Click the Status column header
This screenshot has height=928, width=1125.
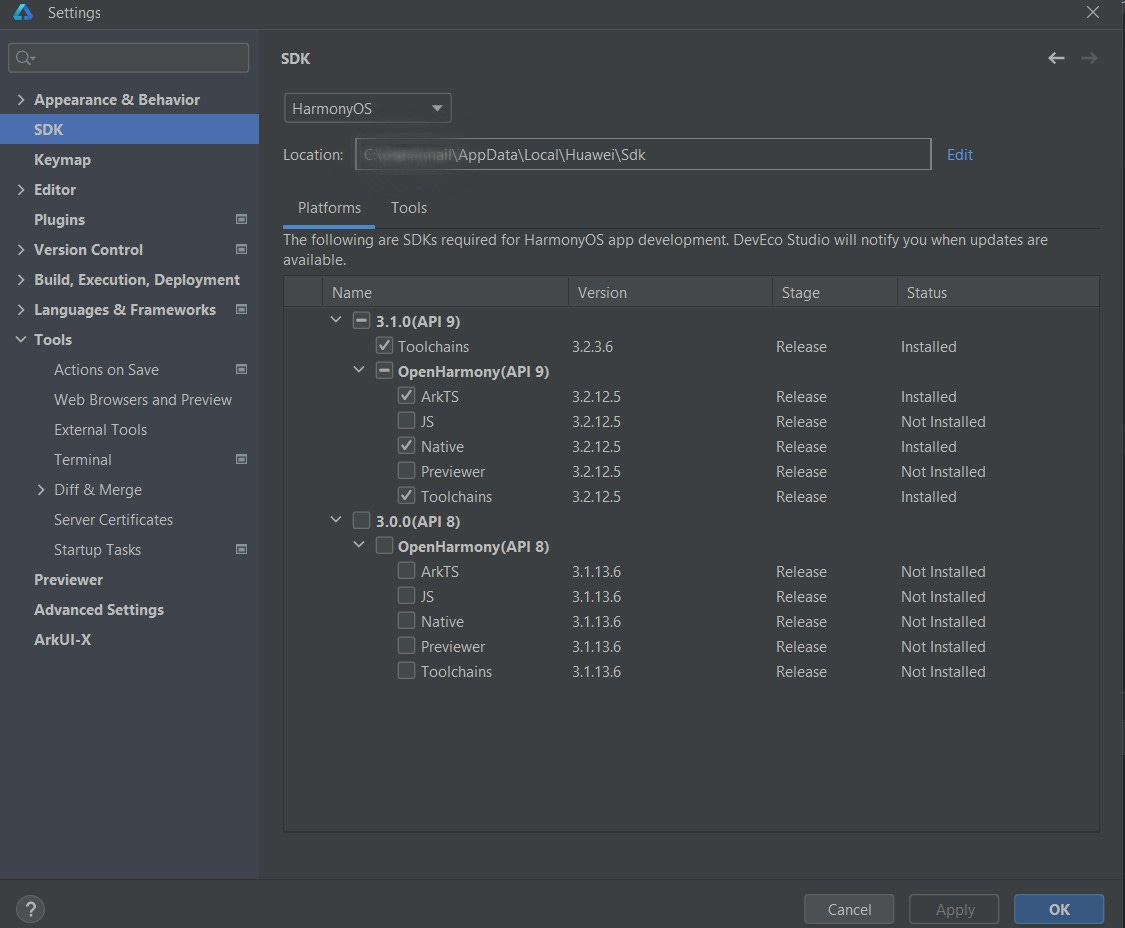998,293
